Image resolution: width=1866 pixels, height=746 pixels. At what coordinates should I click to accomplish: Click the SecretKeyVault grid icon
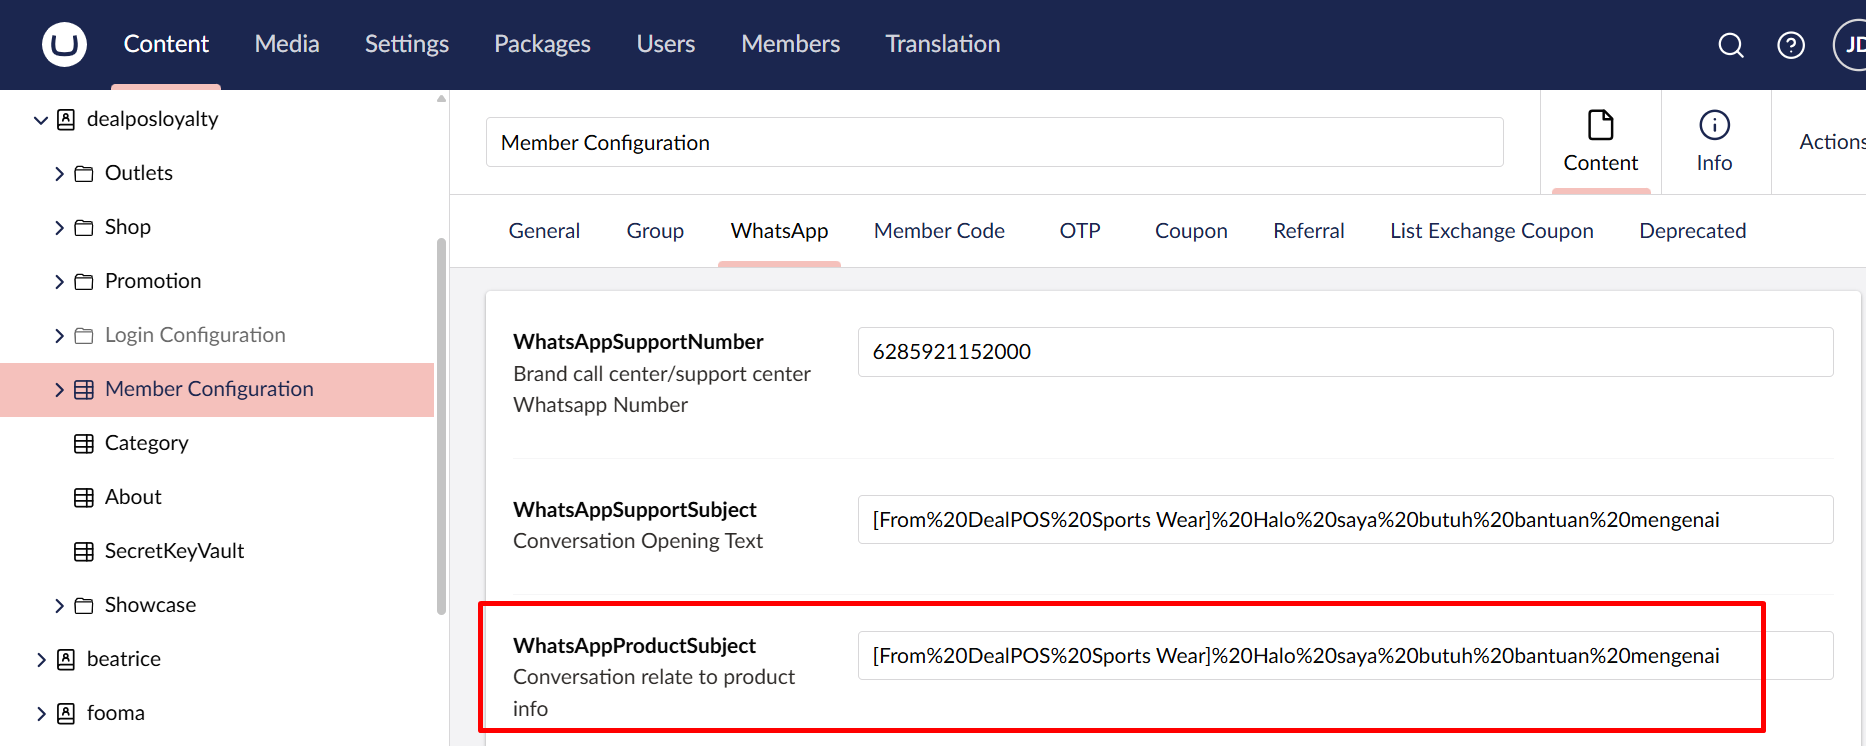[84, 552]
